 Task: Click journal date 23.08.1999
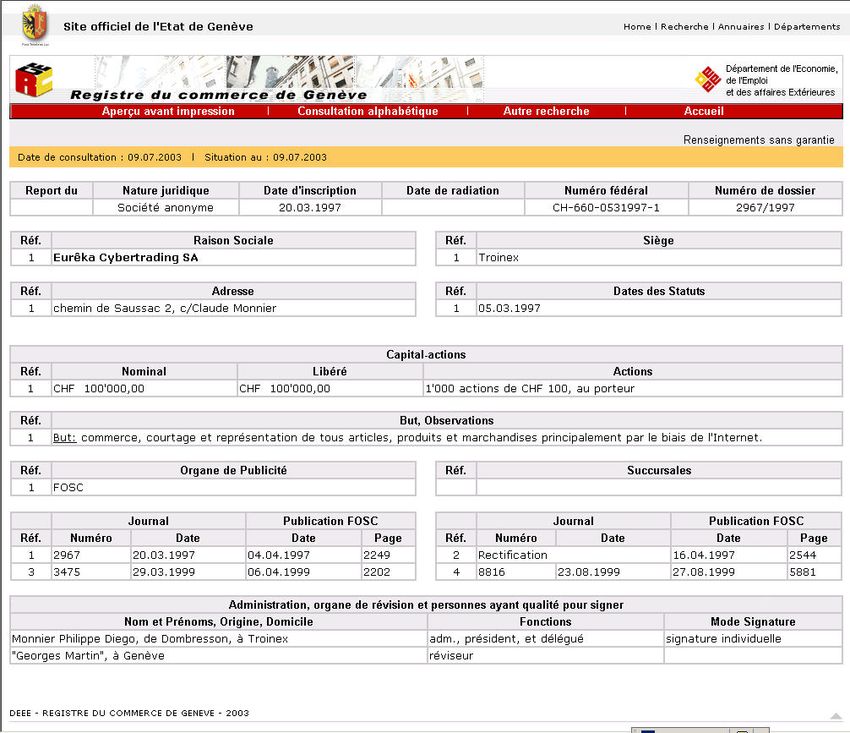pos(589,572)
